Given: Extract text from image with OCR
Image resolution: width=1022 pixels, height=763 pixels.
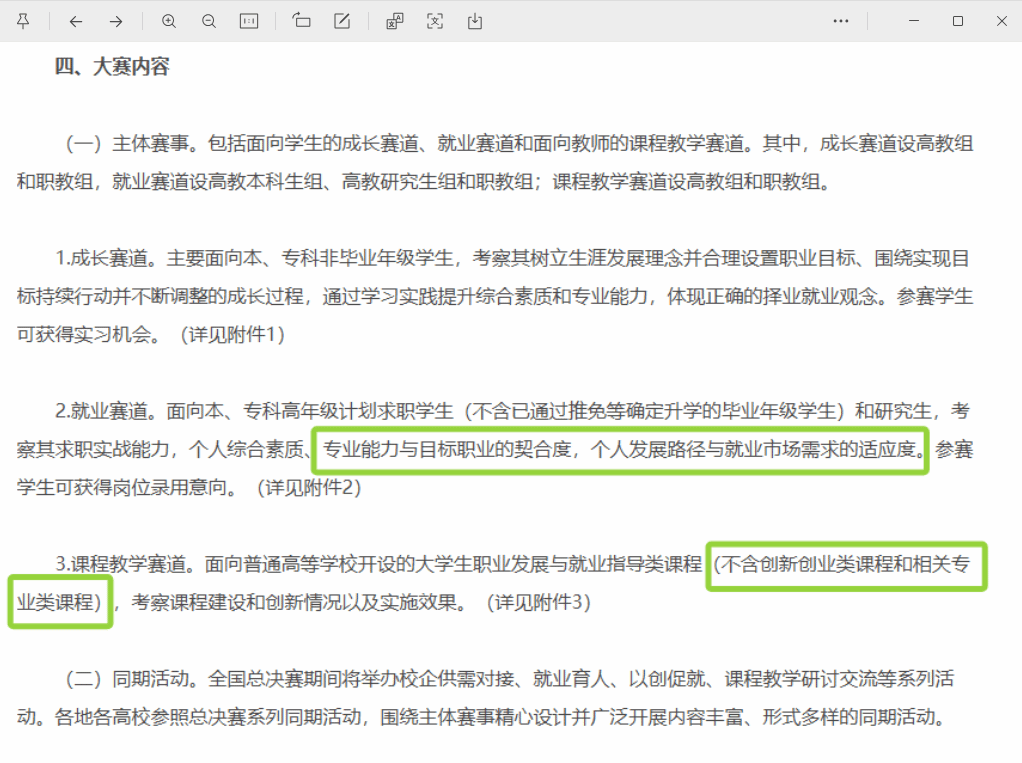Looking at the screenshot, I should pos(435,21).
